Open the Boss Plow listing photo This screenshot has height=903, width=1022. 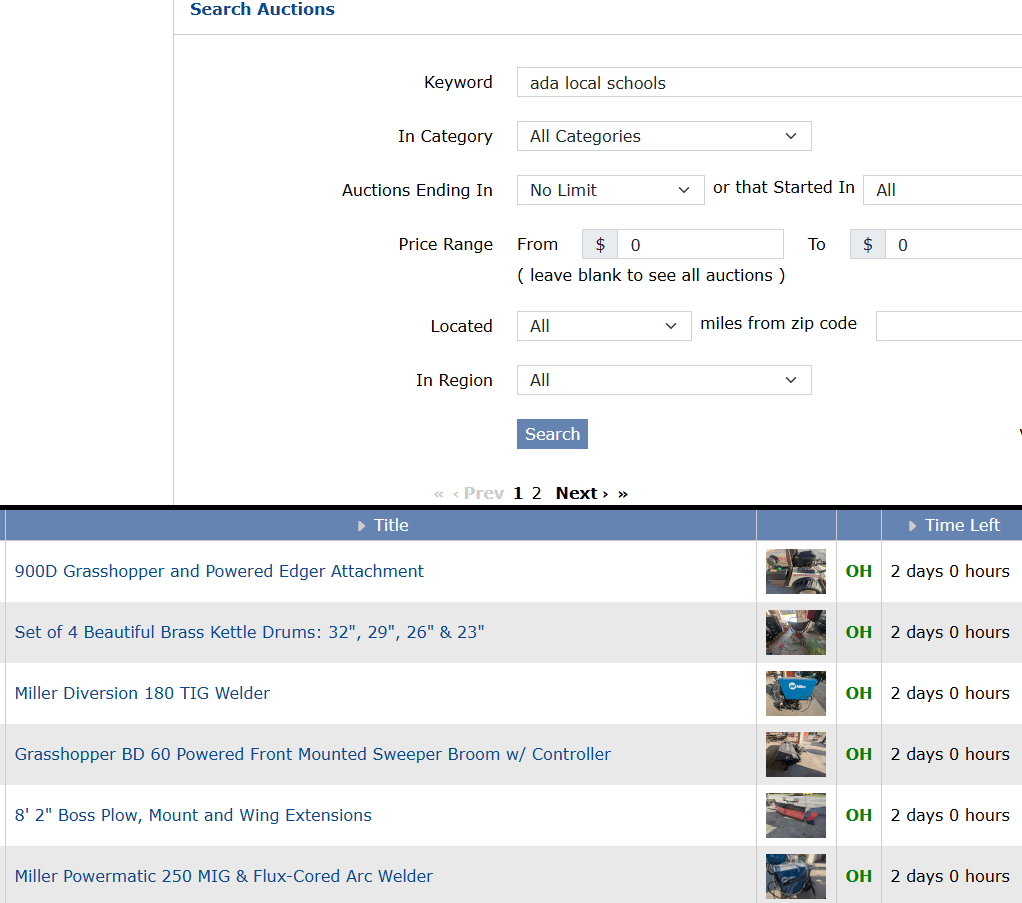pyautogui.click(x=796, y=815)
